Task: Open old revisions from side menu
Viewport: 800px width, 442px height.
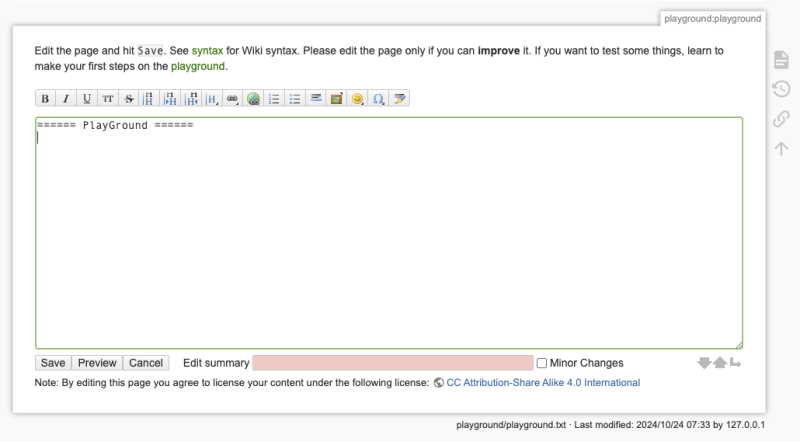Action: (x=782, y=90)
